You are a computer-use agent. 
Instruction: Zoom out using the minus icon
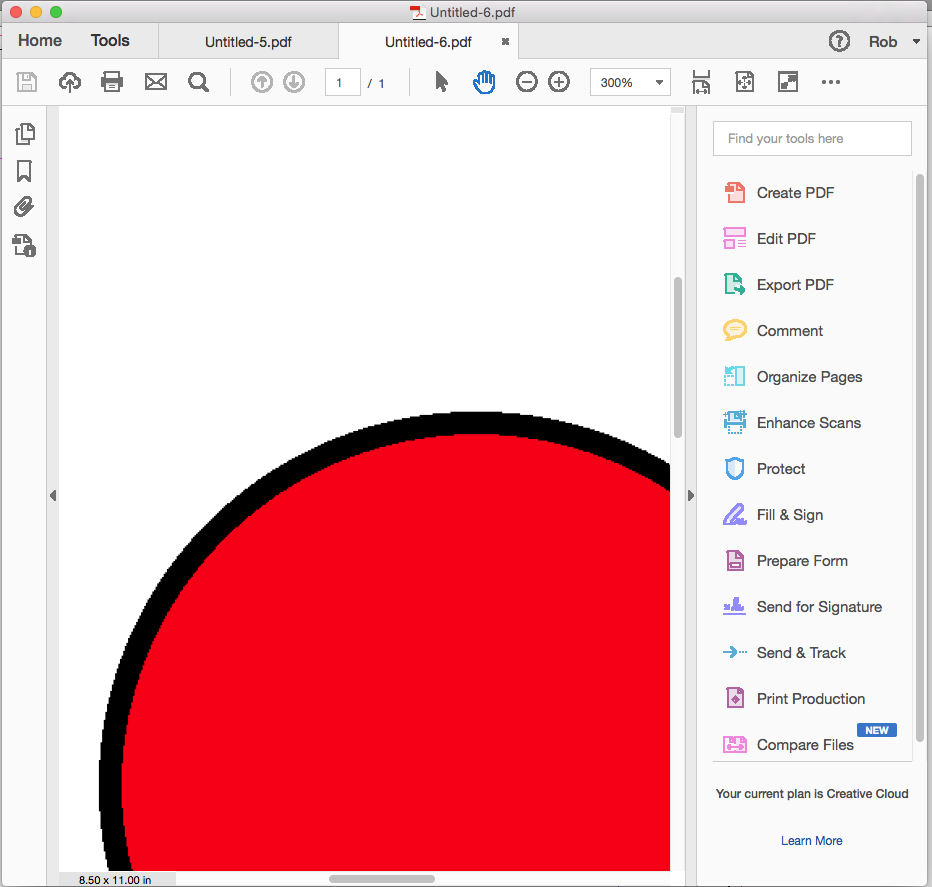click(527, 81)
